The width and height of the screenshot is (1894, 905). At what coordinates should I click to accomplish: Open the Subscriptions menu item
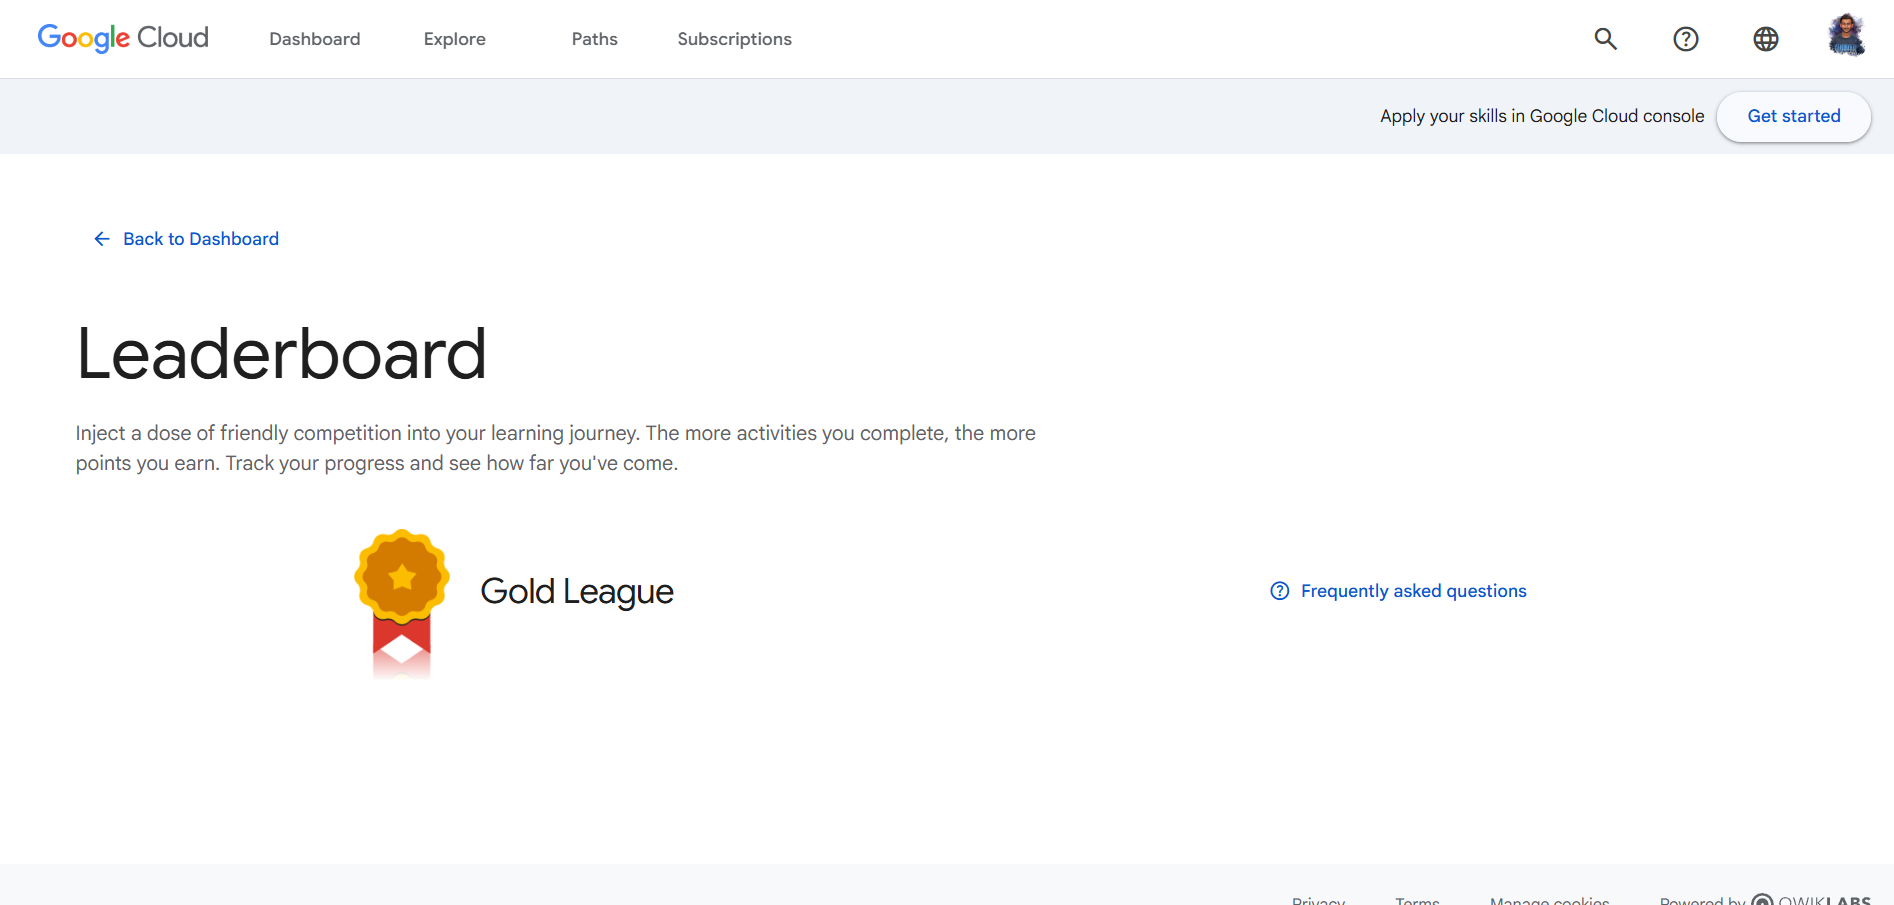pyautogui.click(x=735, y=39)
